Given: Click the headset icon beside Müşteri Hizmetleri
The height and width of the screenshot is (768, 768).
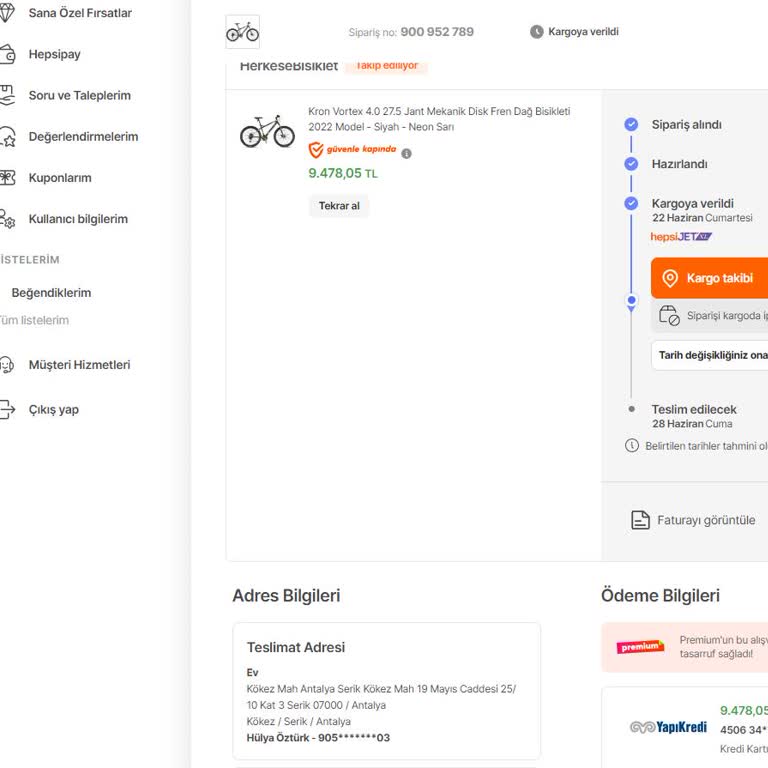Looking at the screenshot, I should [7, 365].
